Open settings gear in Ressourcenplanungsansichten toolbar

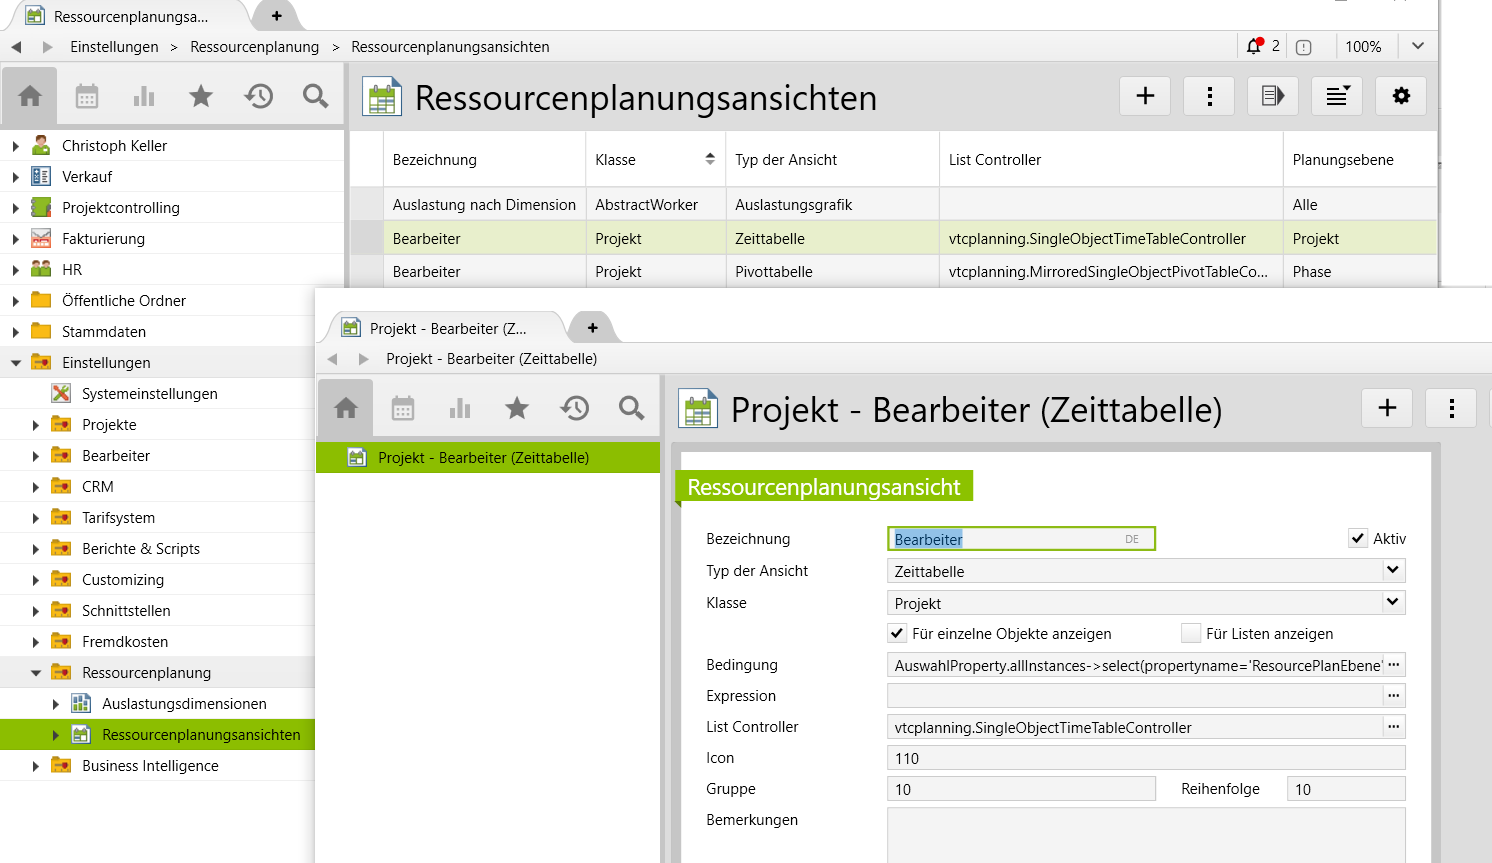1401,96
